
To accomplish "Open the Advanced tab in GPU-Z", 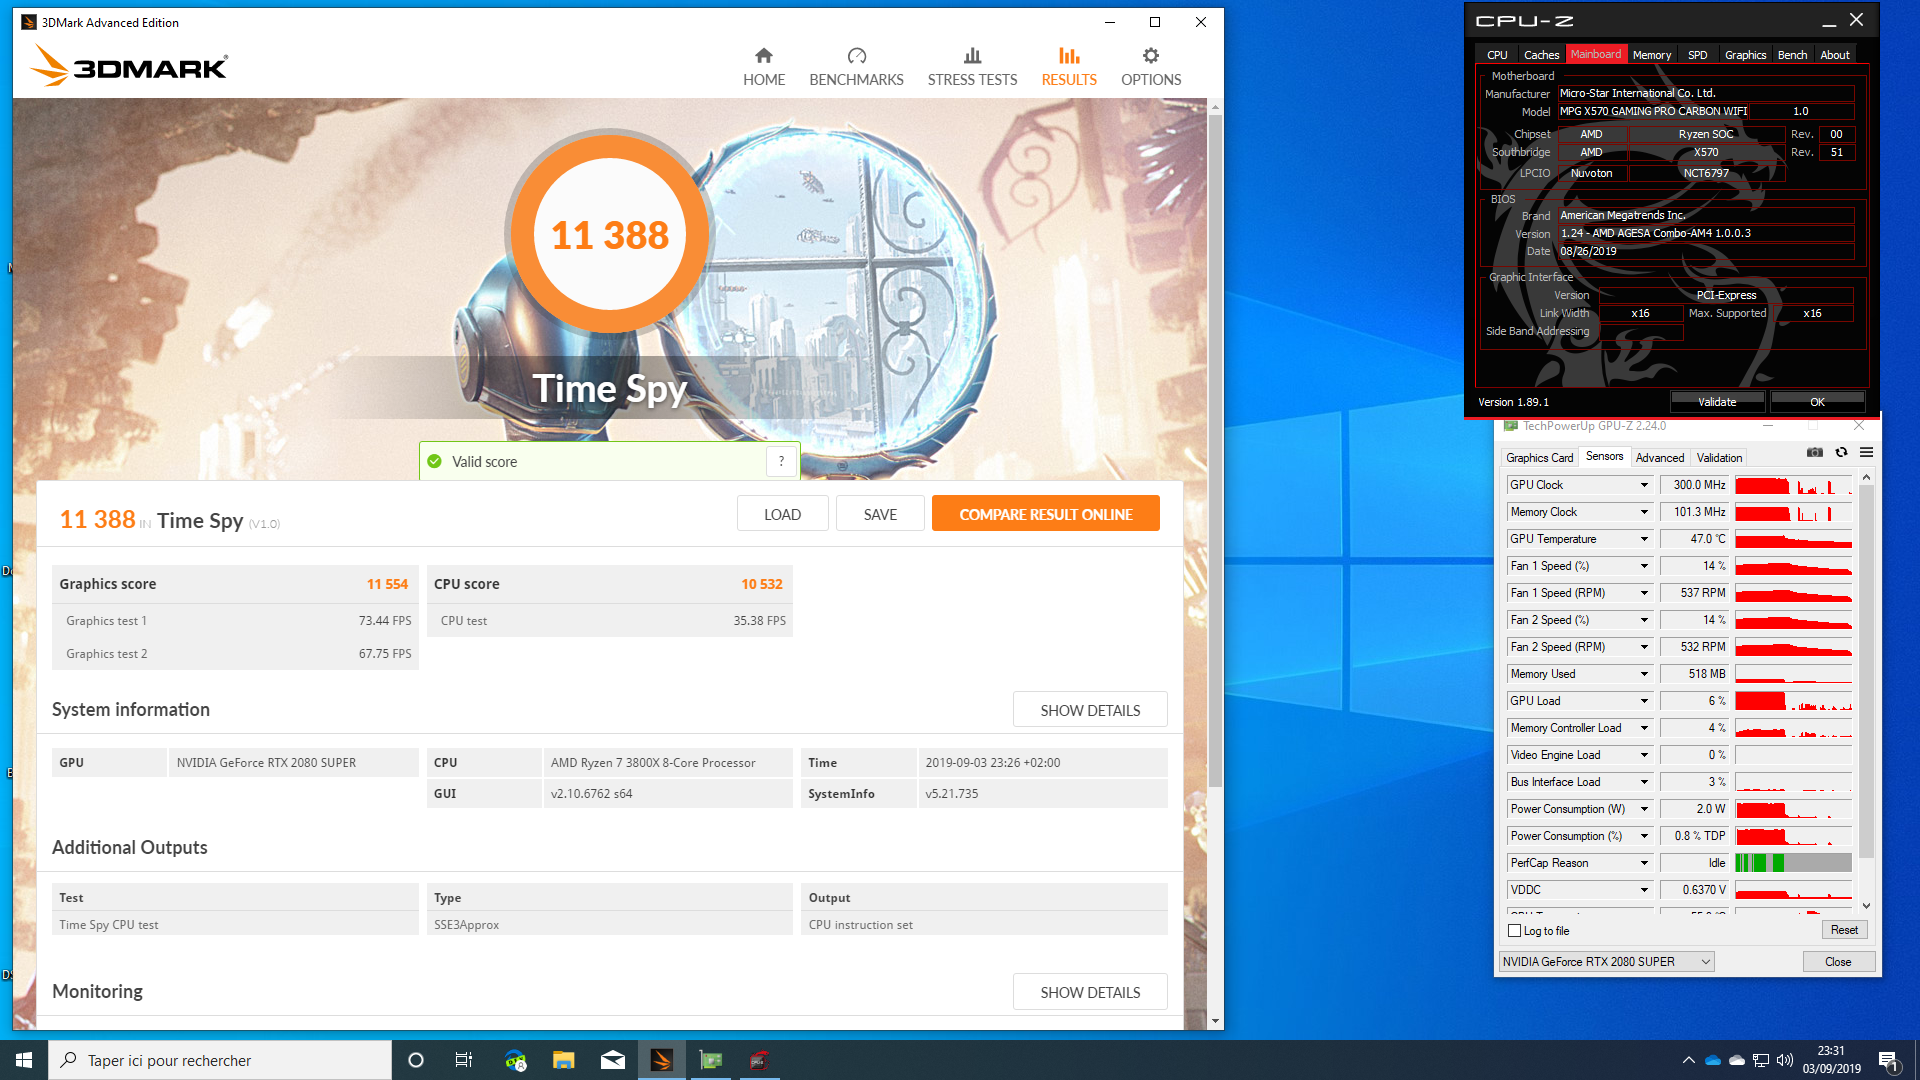I will pos(1660,457).
